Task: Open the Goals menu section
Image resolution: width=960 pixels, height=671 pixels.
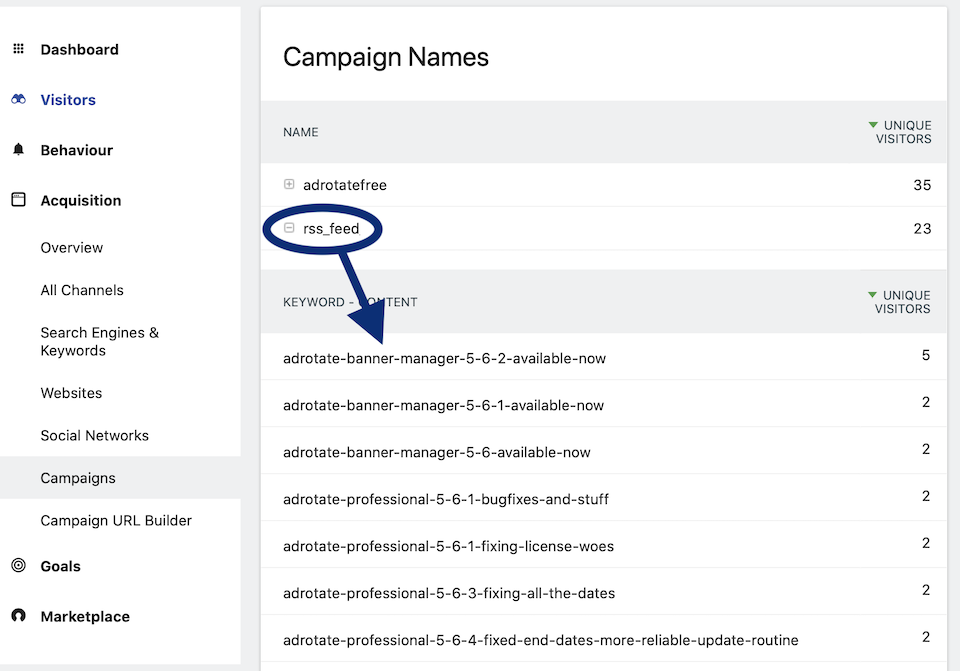Action: point(60,566)
